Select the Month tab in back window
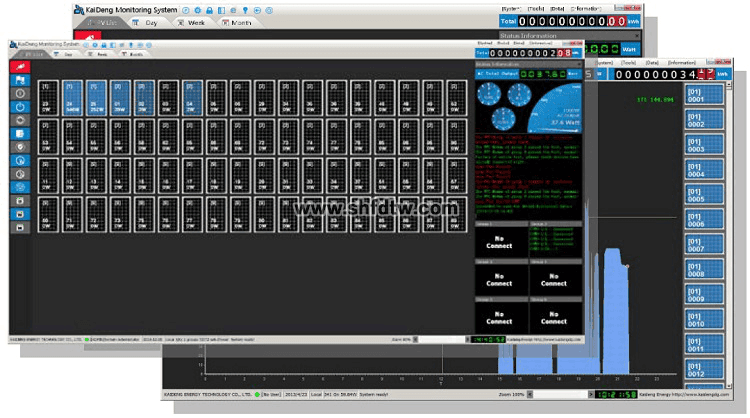750x418 pixels. 237,21
